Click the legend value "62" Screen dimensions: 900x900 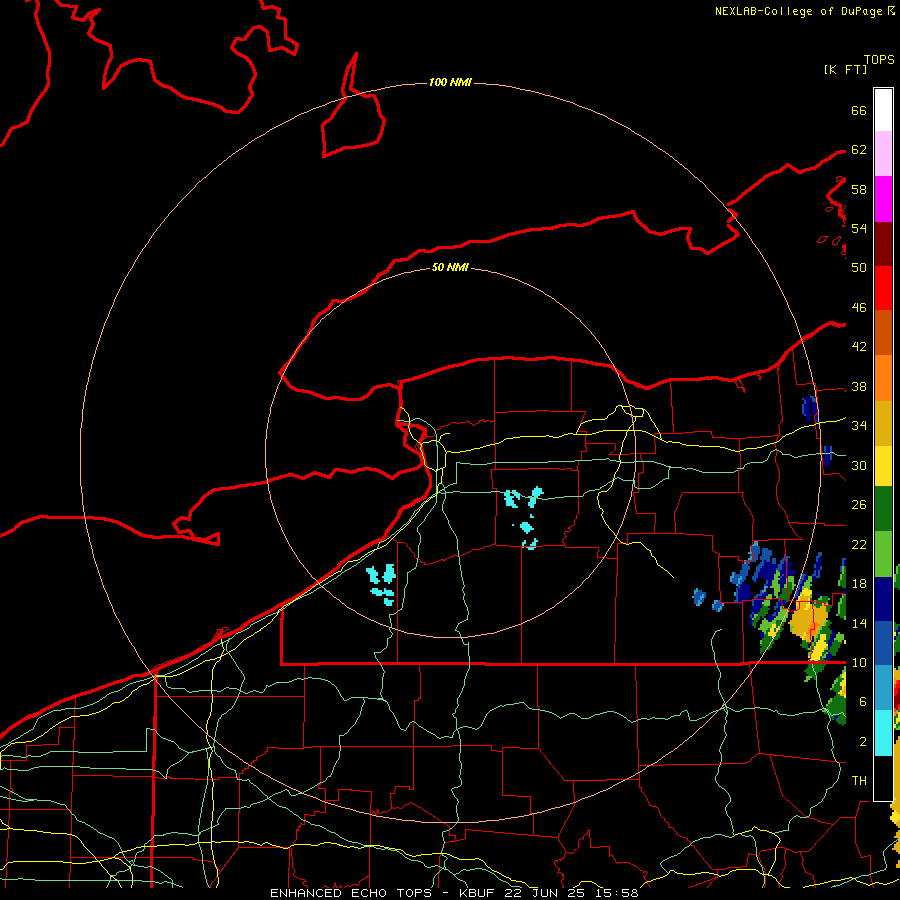pos(859,150)
